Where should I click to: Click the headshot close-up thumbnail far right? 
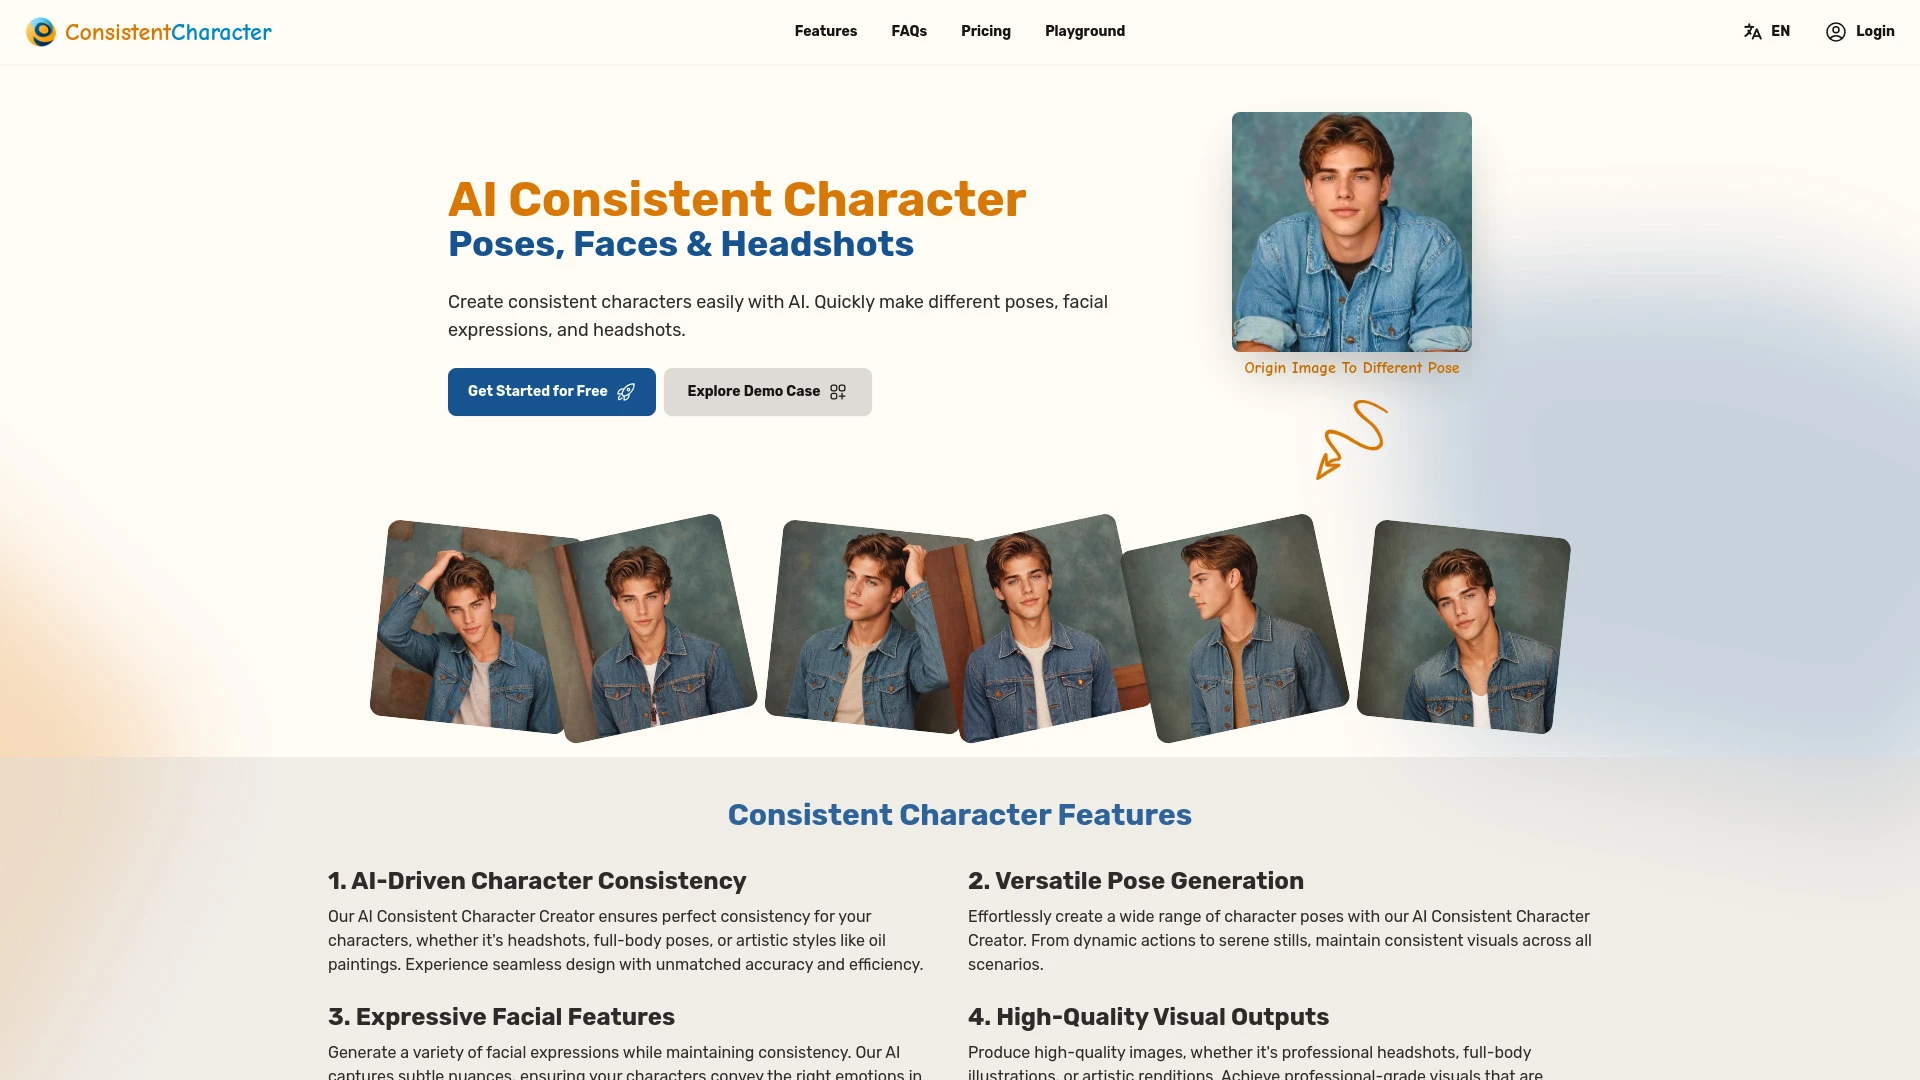[1464, 628]
